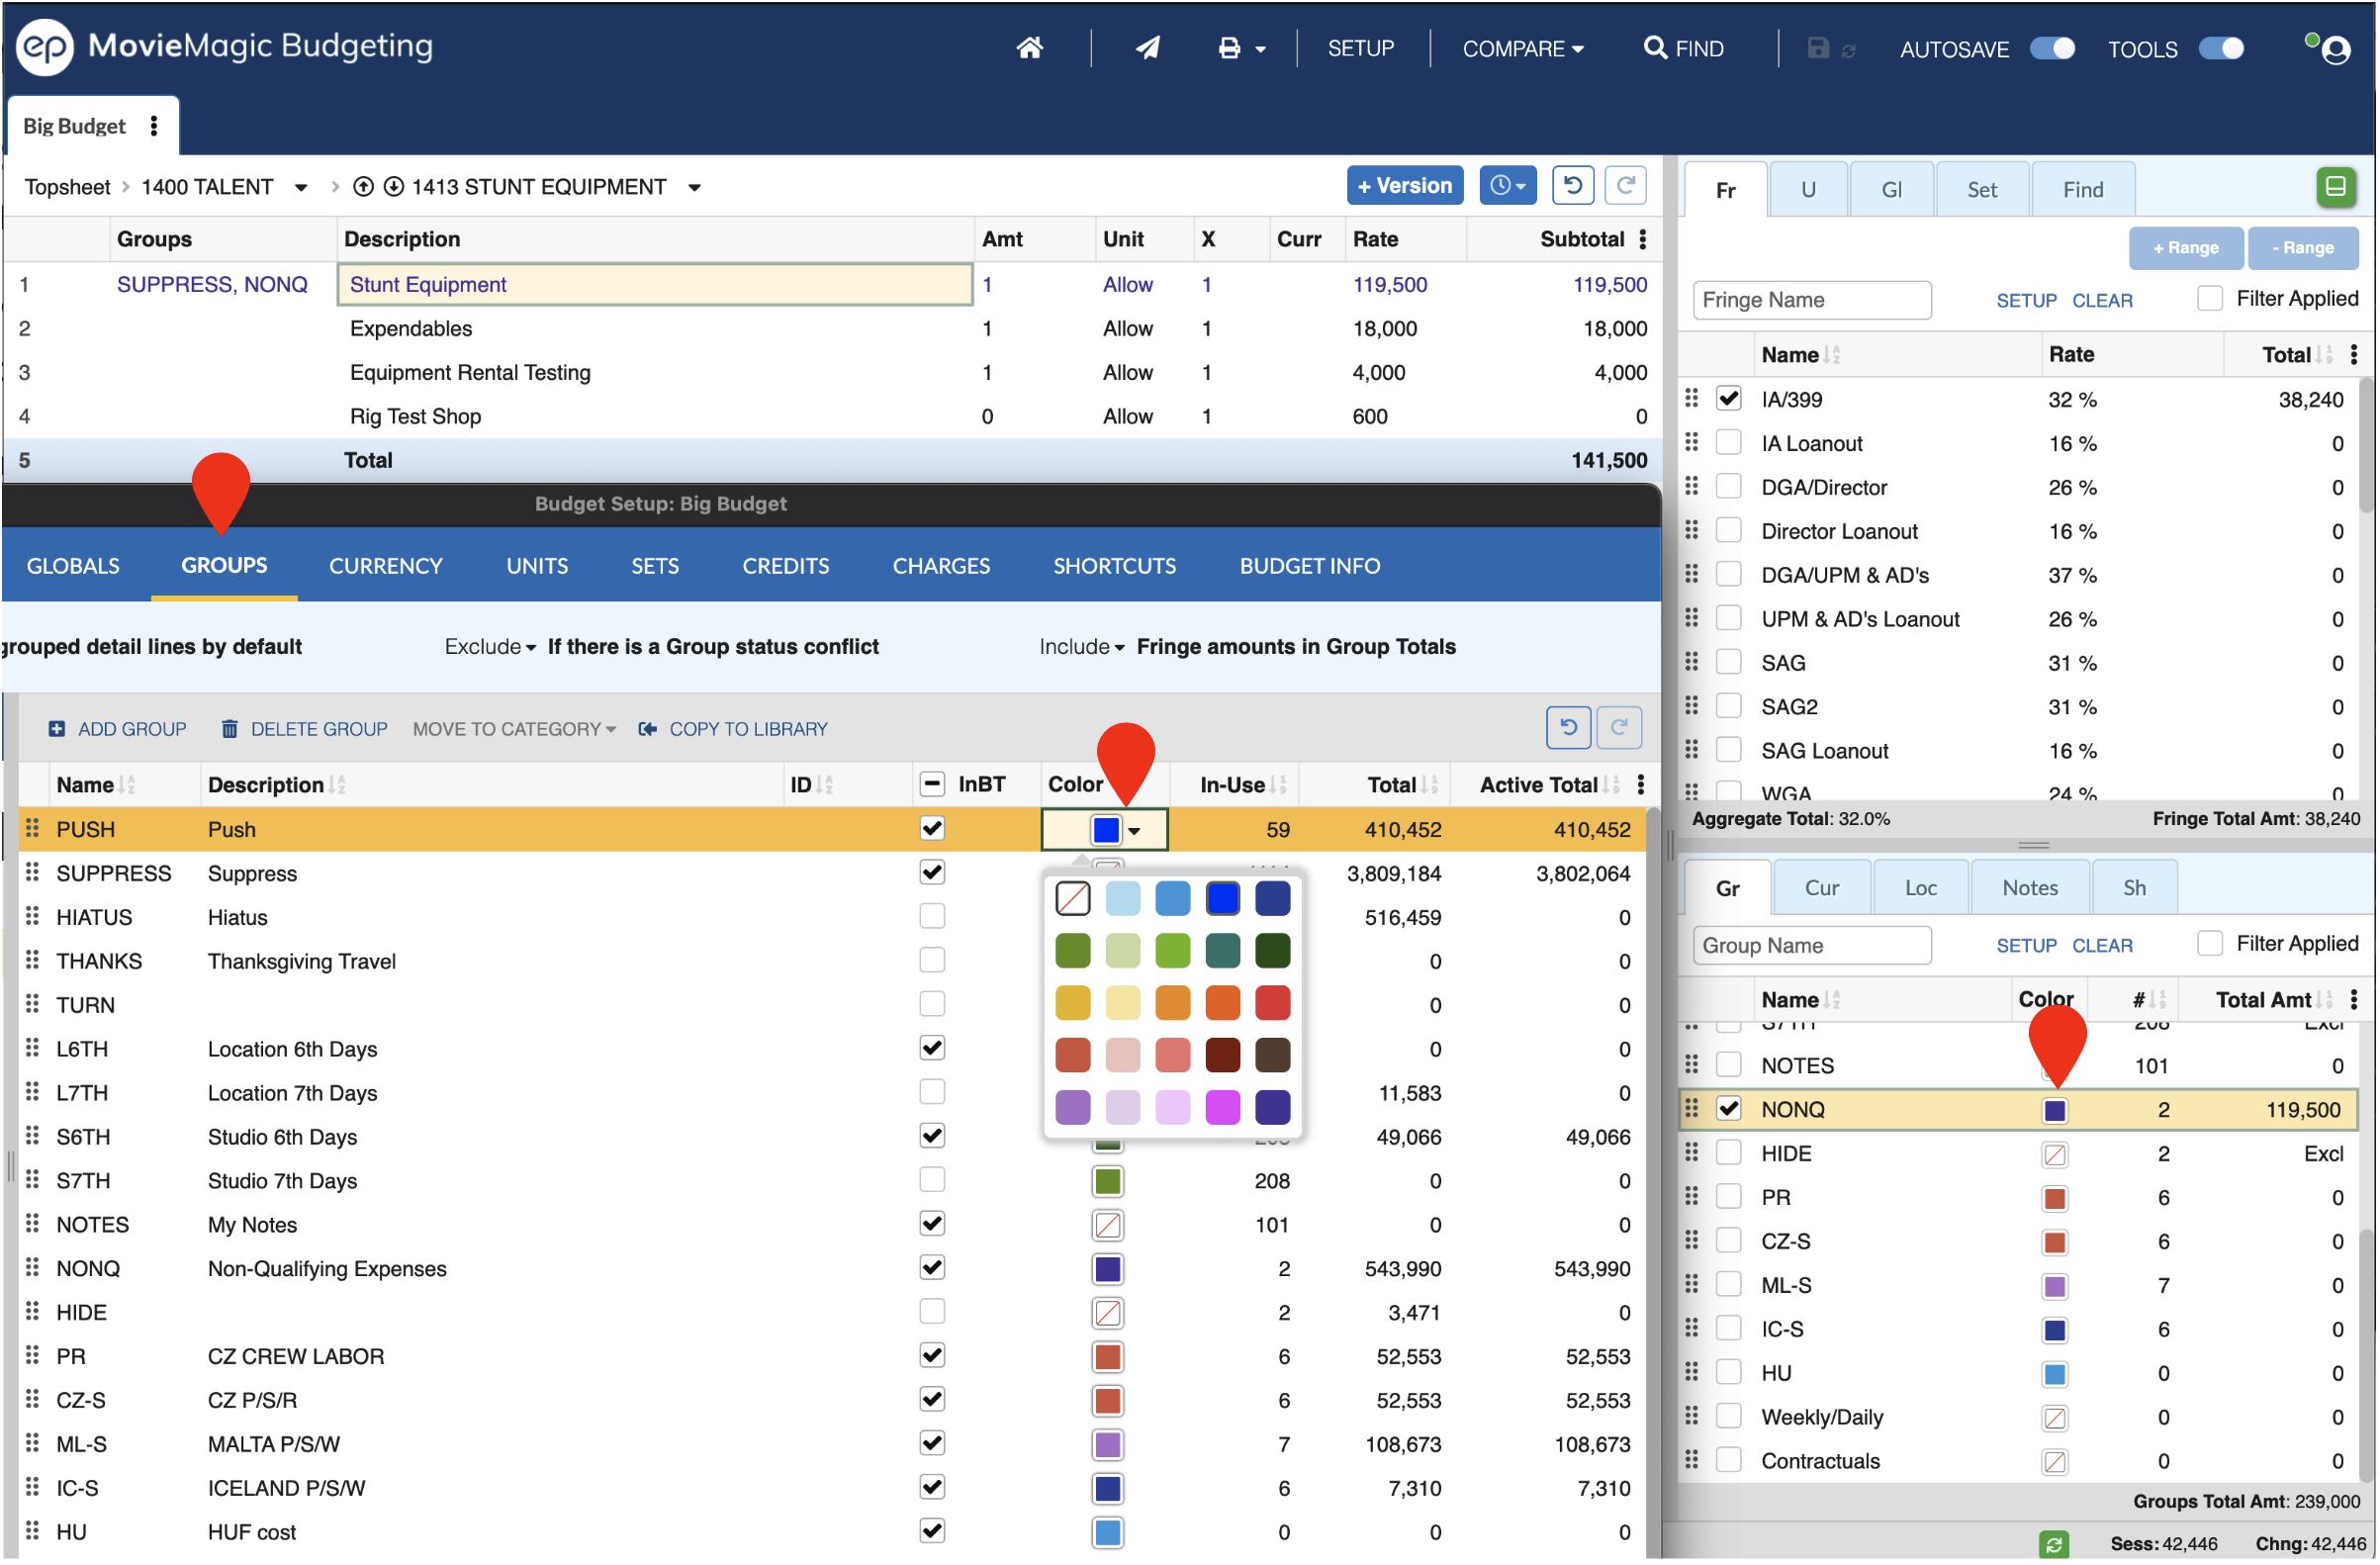The height and width of the screenshot is (1565, 2380).
Task: Click the green refresh status icon
Action: click(2053, 1544)
